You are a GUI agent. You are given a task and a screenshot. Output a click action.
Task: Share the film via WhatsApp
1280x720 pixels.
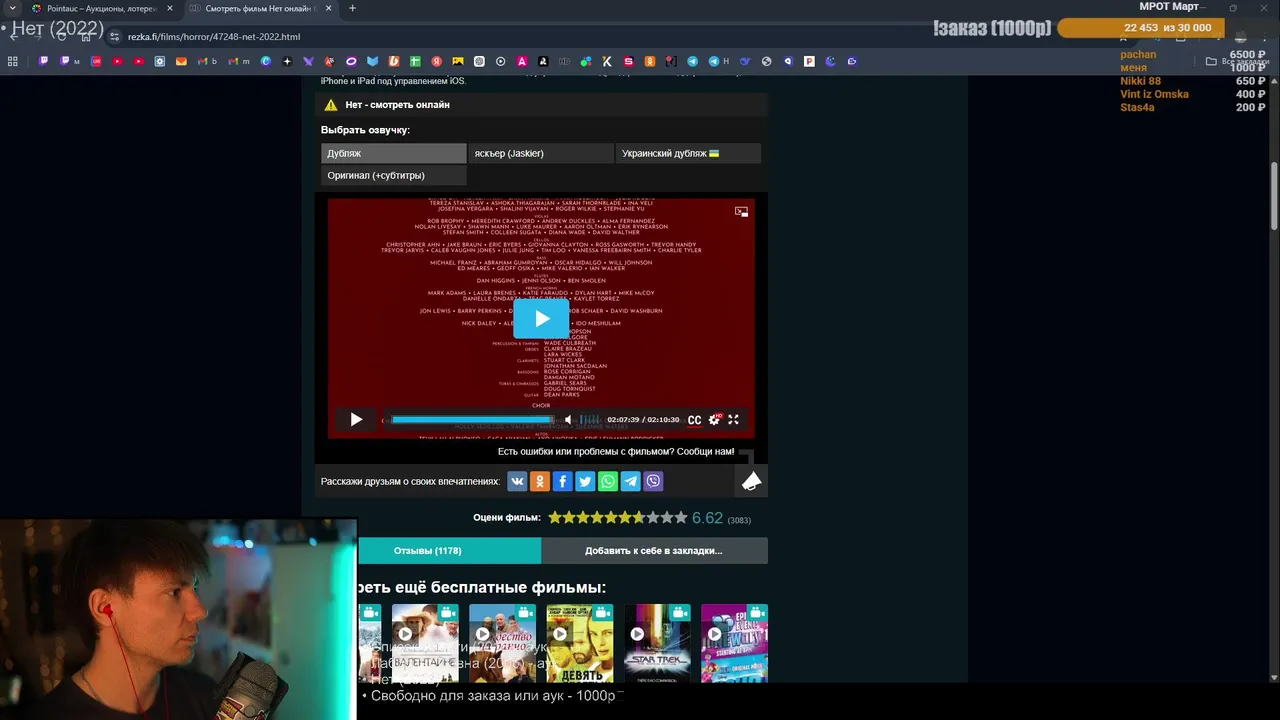click(x=608, y=481)
